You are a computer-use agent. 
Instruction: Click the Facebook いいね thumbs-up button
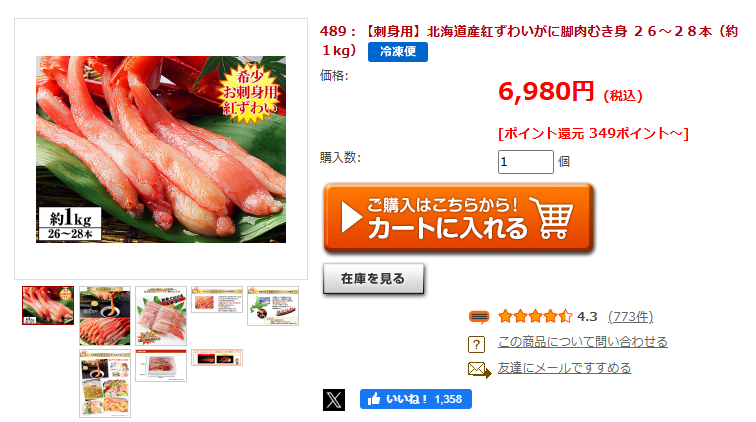tap(416, 399)
